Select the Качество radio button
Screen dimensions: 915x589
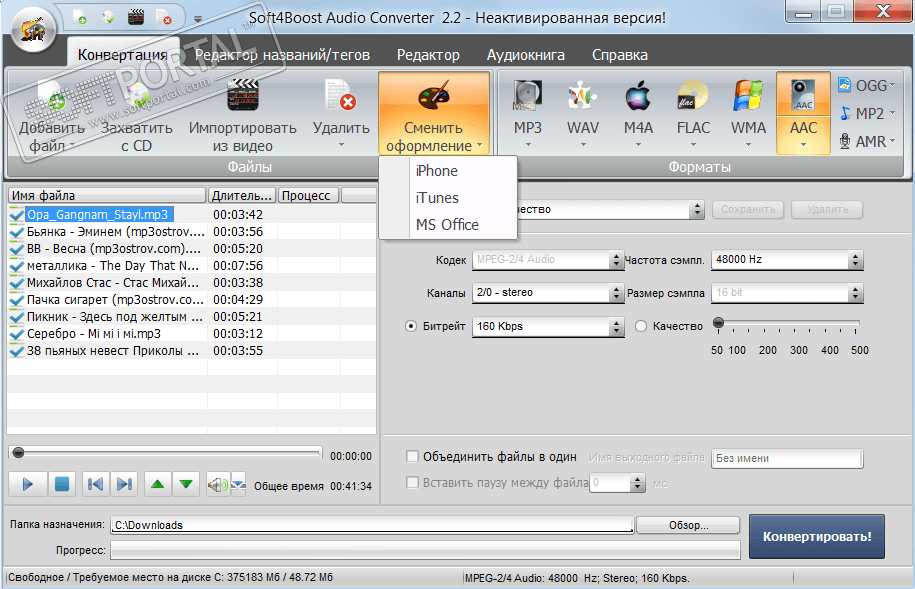641,326
